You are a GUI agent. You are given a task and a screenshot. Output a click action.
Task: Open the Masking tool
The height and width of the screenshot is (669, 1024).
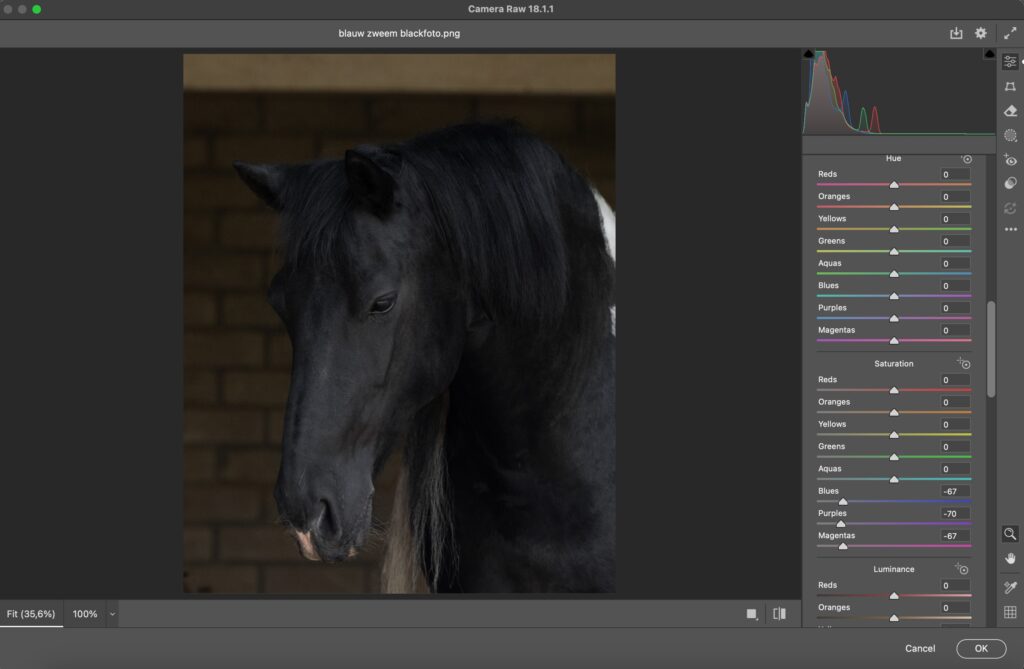(x=1010, y=135)
